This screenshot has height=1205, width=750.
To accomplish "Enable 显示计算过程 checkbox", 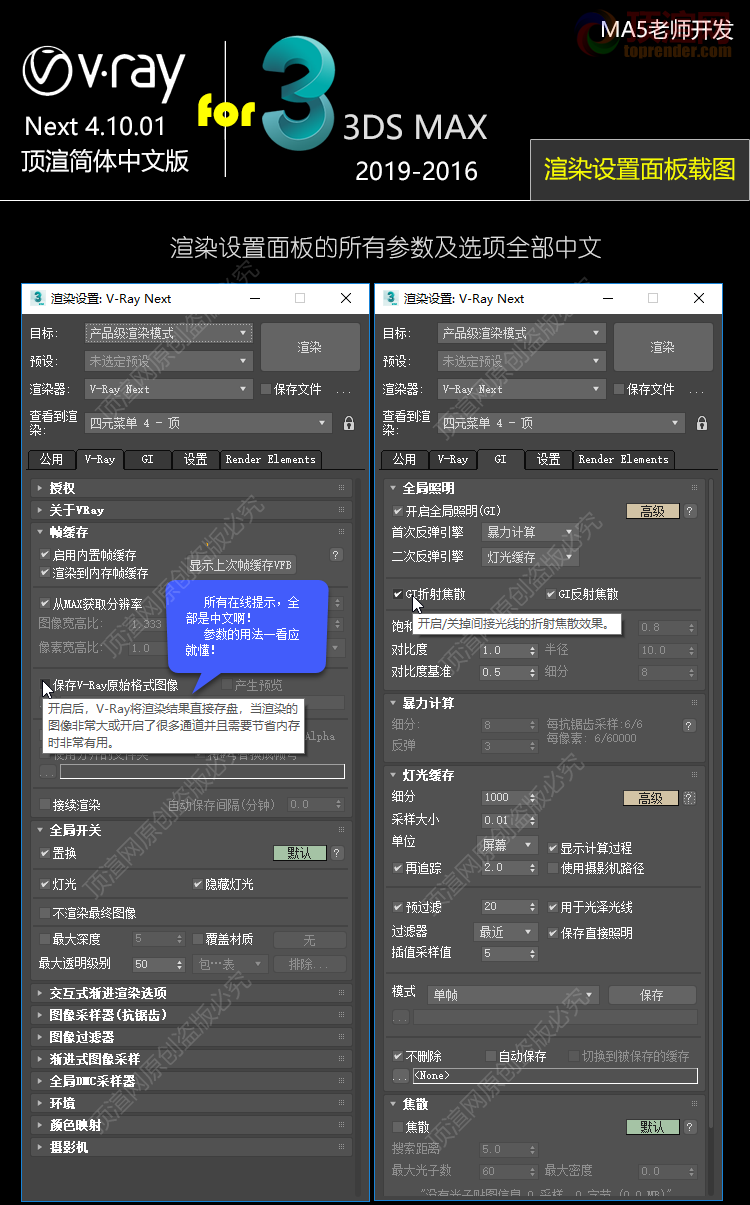I will click(x=553, y=848).
